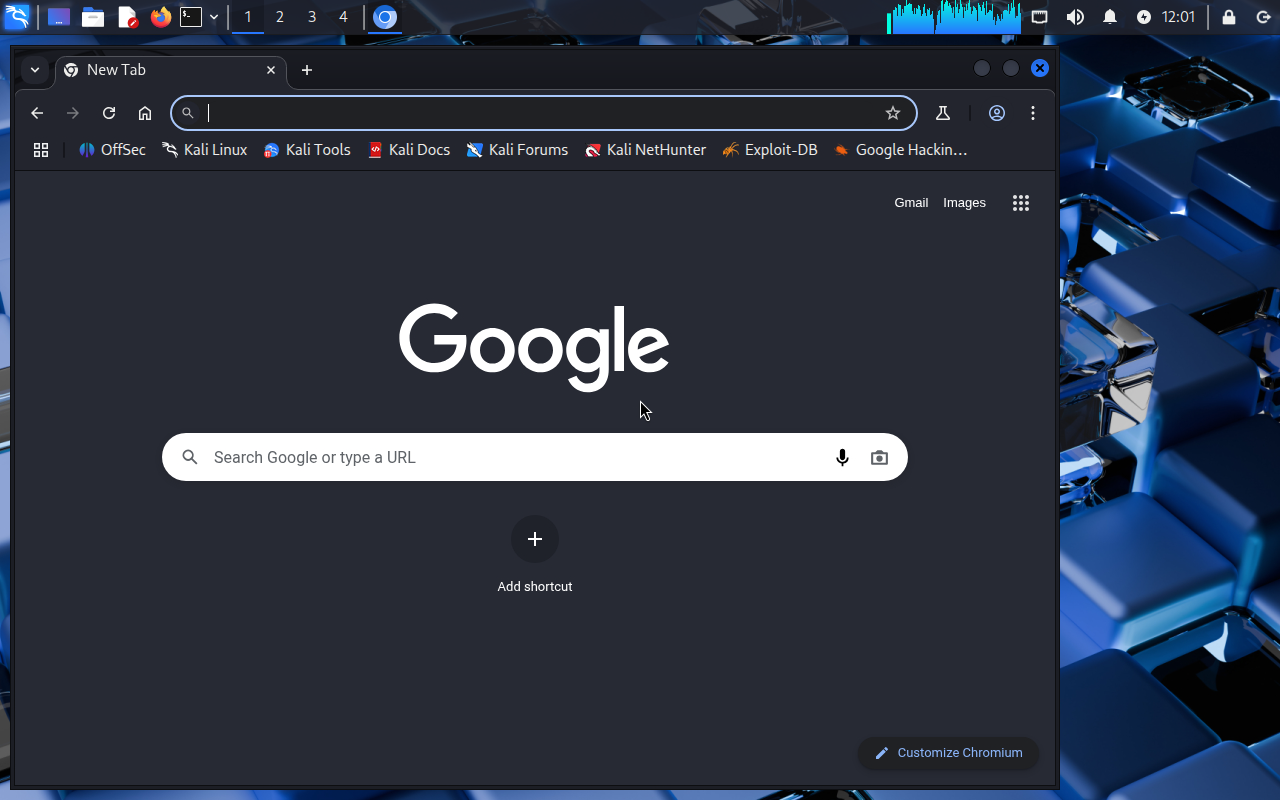Open the Gmail link

tap(911, 203)
